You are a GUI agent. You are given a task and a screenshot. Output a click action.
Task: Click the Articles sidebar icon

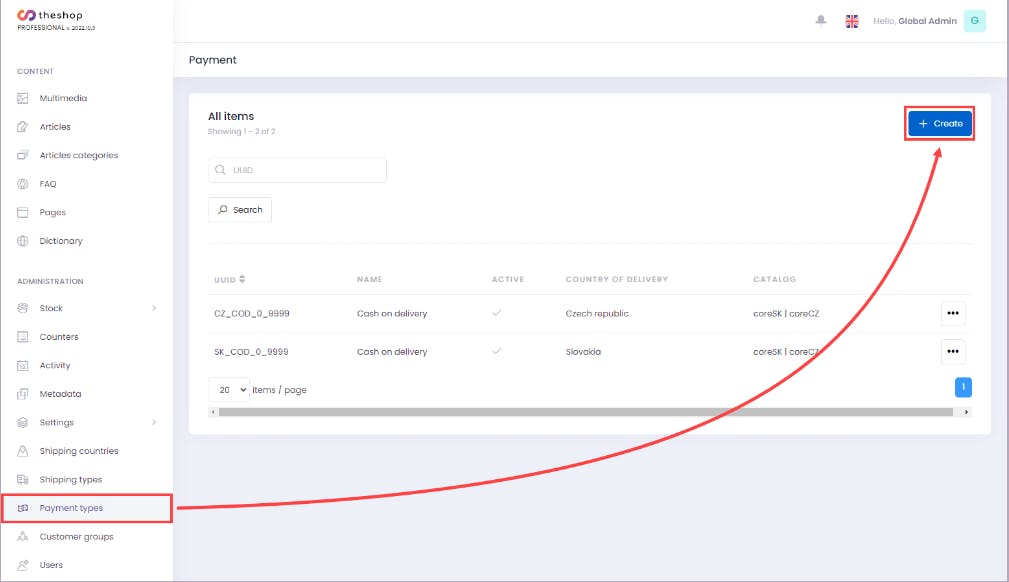click(23, 127)
